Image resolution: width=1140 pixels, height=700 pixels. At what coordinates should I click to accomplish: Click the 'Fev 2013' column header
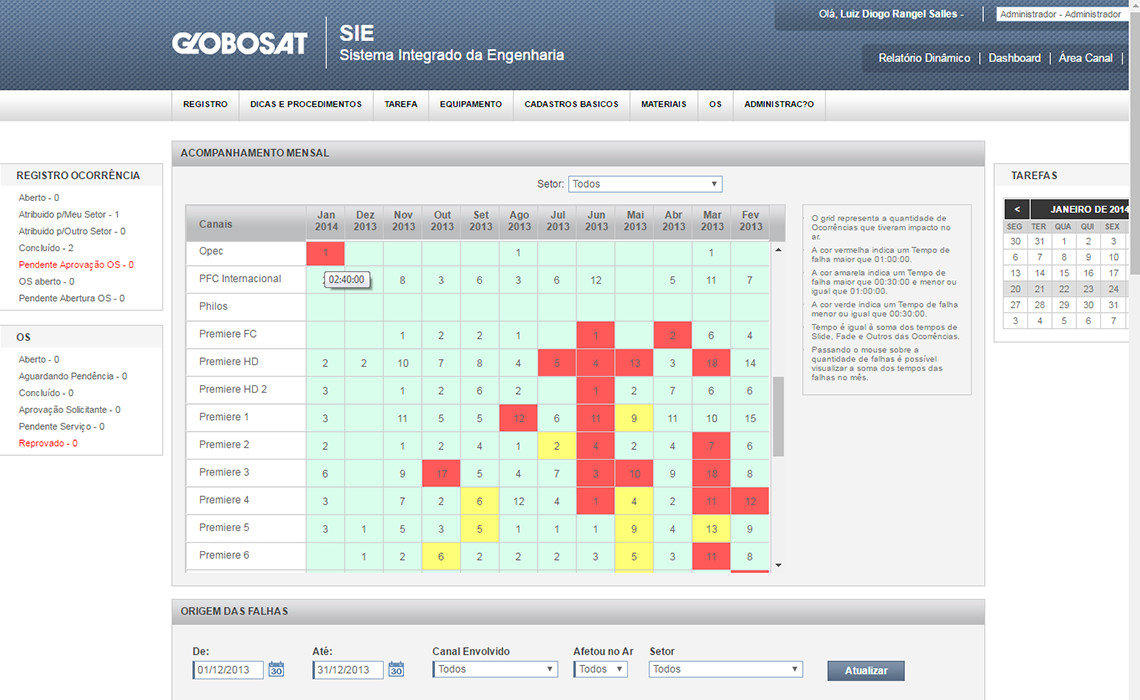[x=750, y=221]
